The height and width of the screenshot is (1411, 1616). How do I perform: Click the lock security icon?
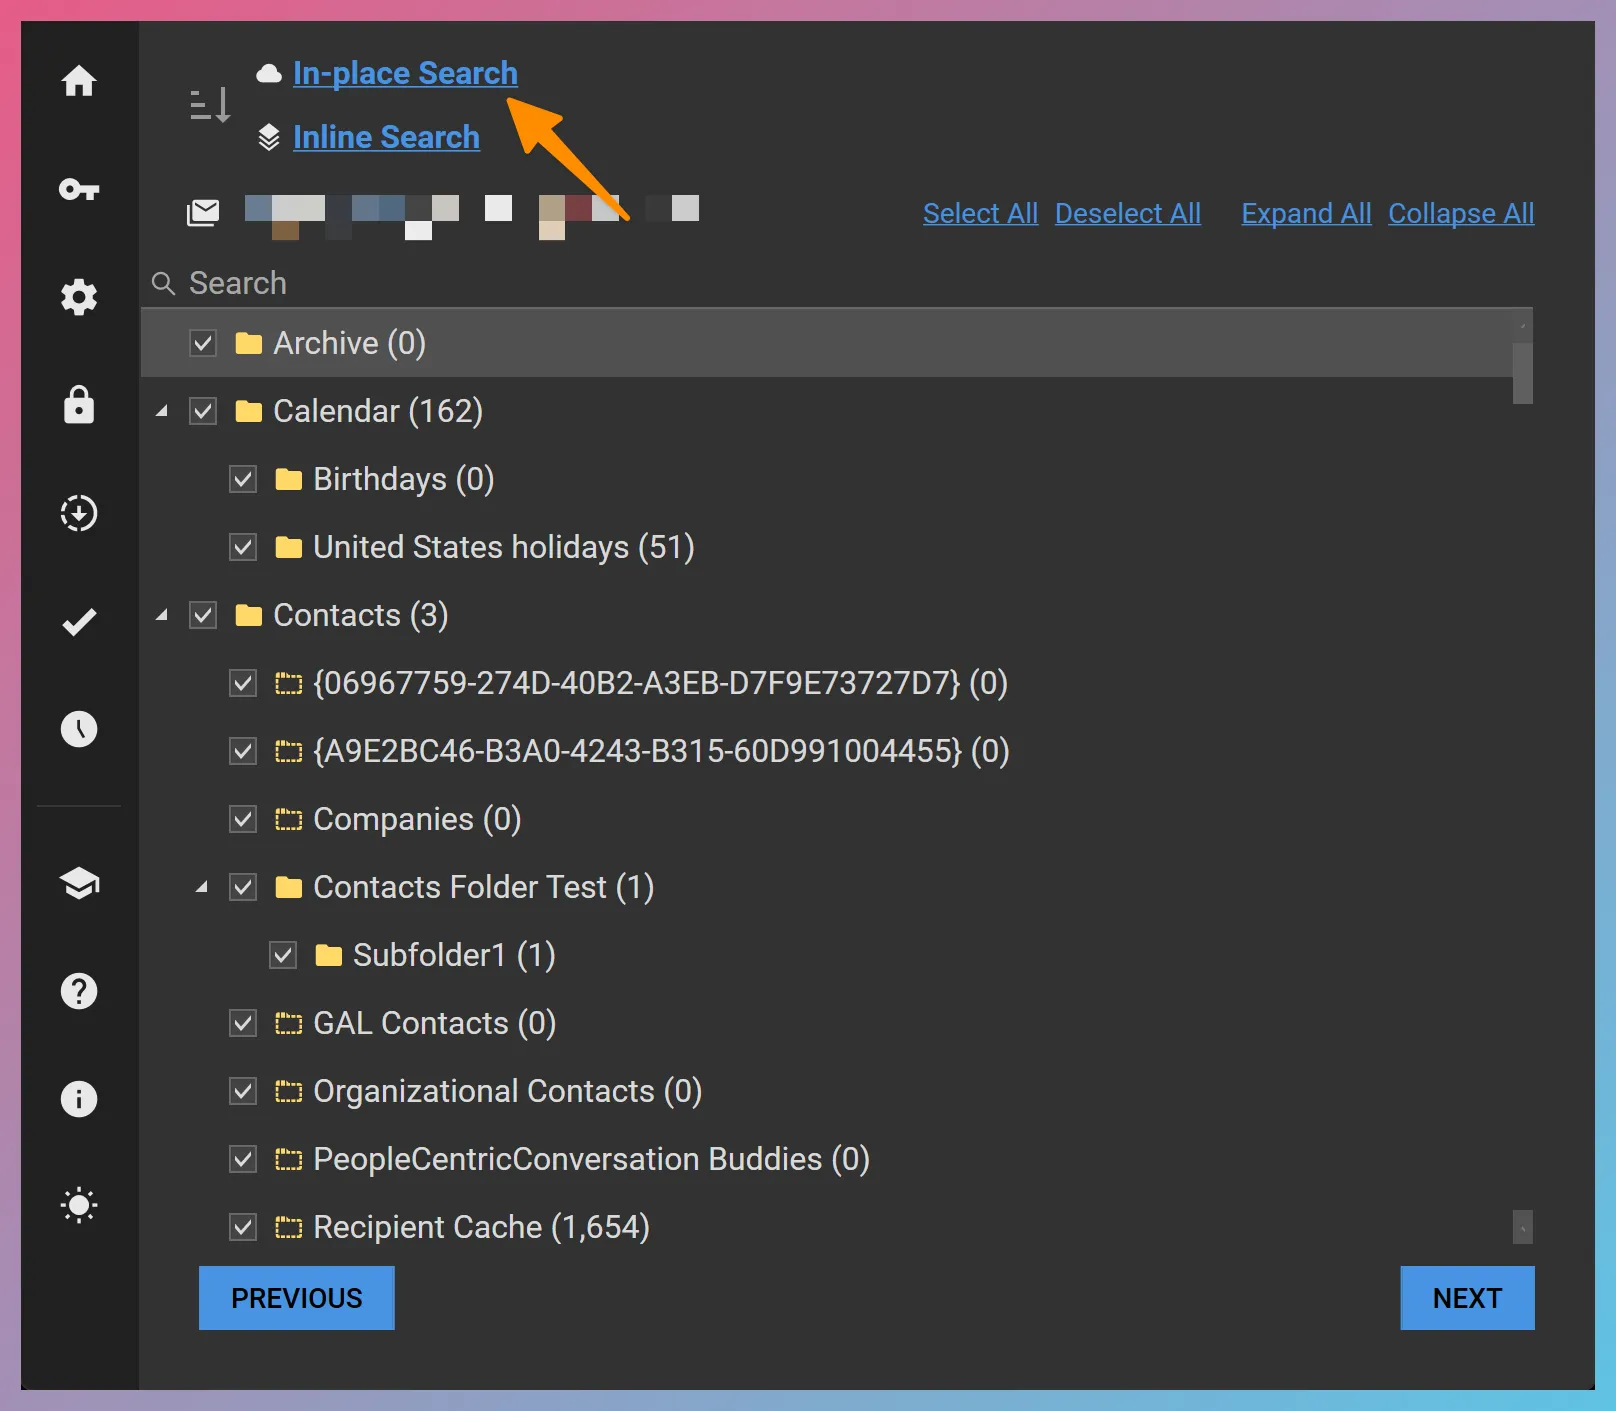coord(79,405)
